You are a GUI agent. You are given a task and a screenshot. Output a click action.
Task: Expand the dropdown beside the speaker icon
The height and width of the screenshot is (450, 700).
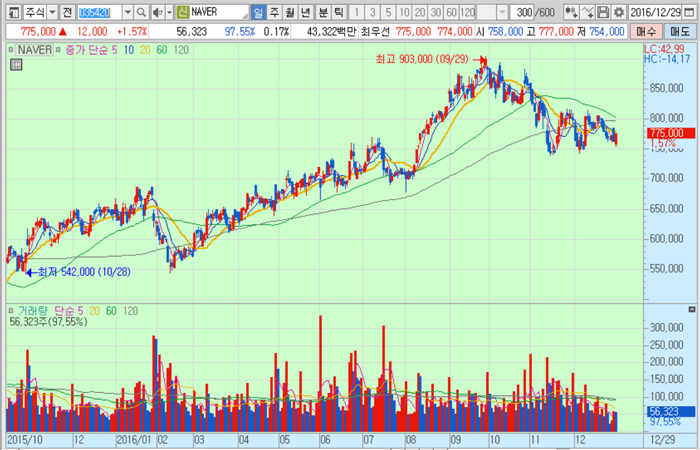(x=168, y=11)
